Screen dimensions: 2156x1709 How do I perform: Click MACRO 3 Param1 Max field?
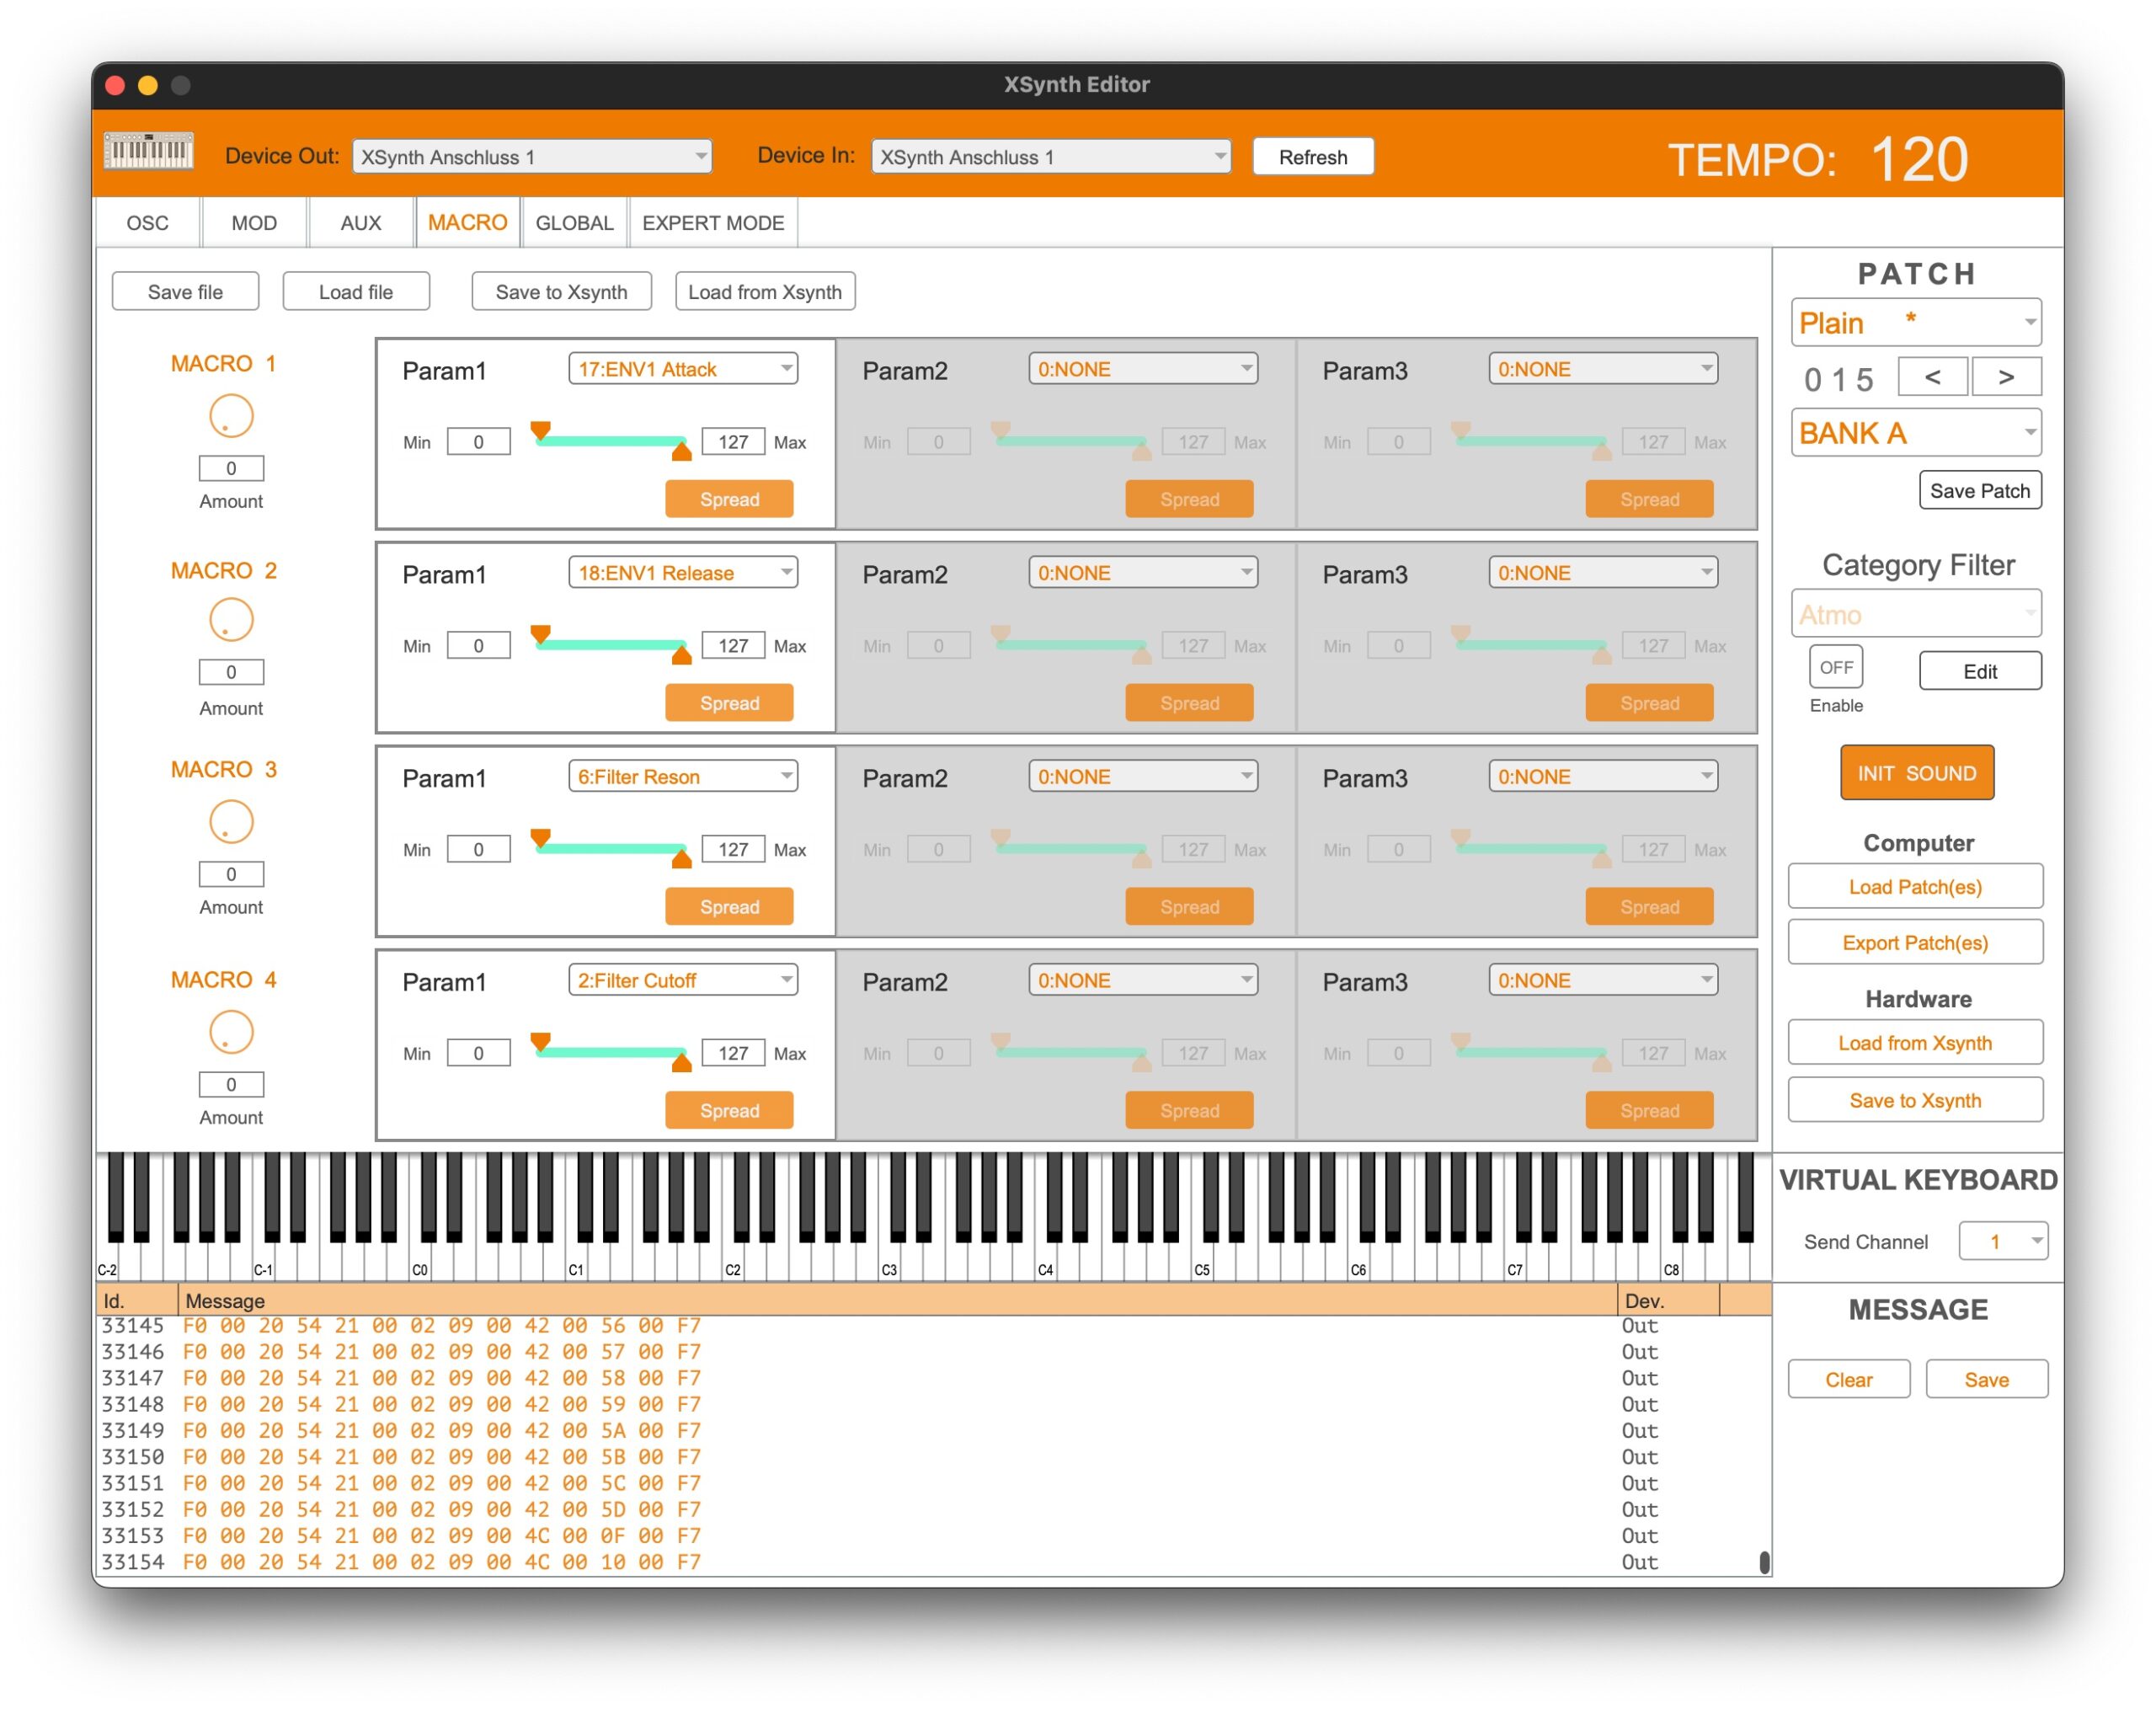[733, 849]
